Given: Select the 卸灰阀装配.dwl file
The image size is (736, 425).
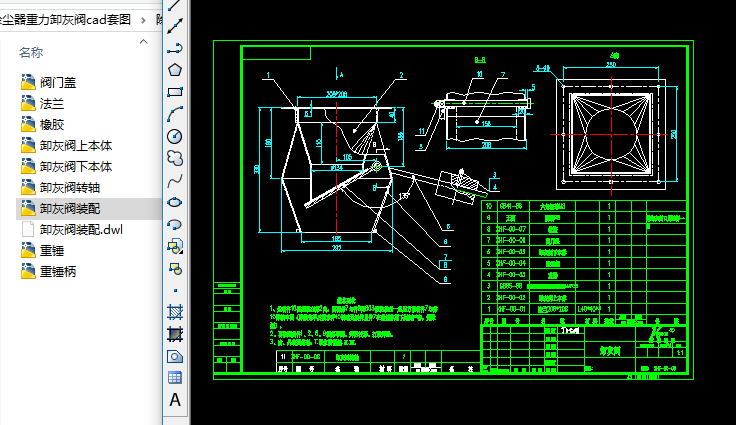Looking at the screenshot, I should [72, 230].
